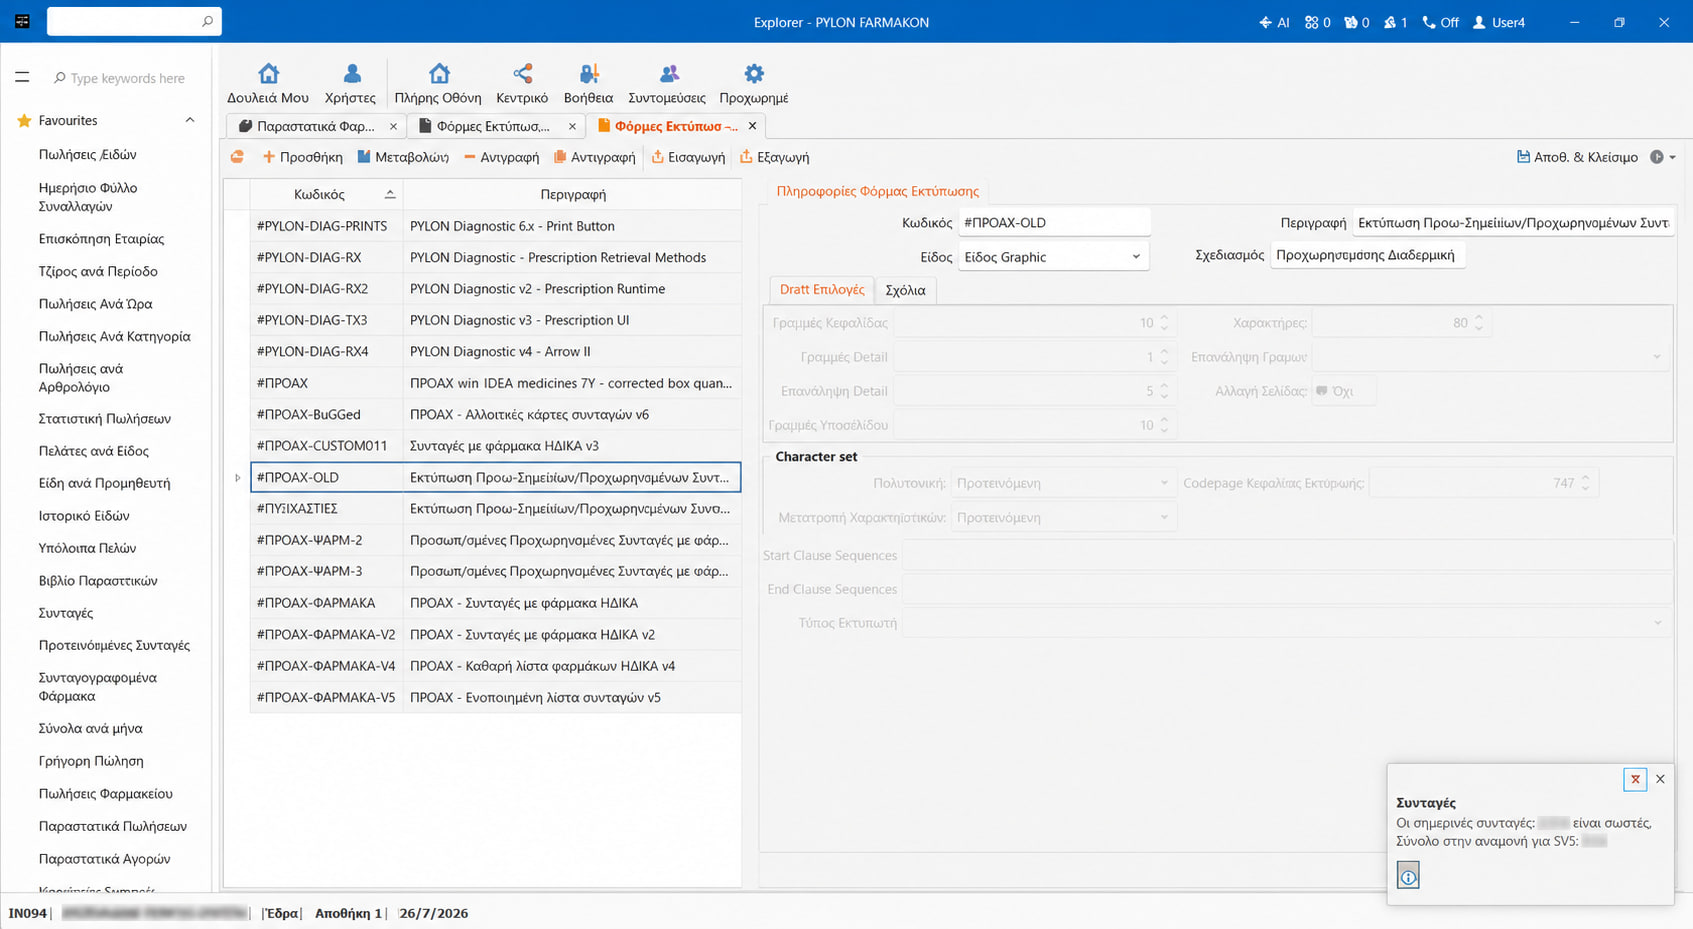
Task: Open the phone status indicator showing Off
Action: click(1441, 22)
